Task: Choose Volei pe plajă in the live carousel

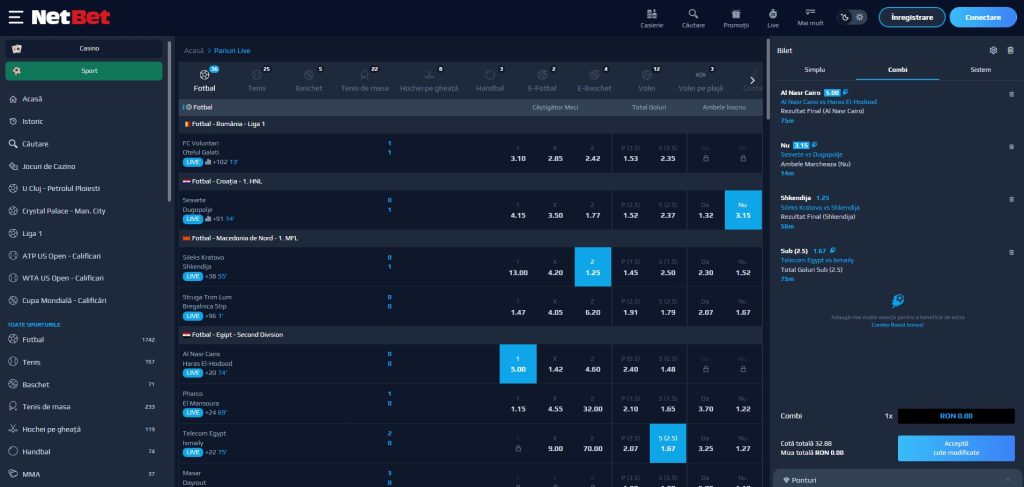Action: [701, 80]
